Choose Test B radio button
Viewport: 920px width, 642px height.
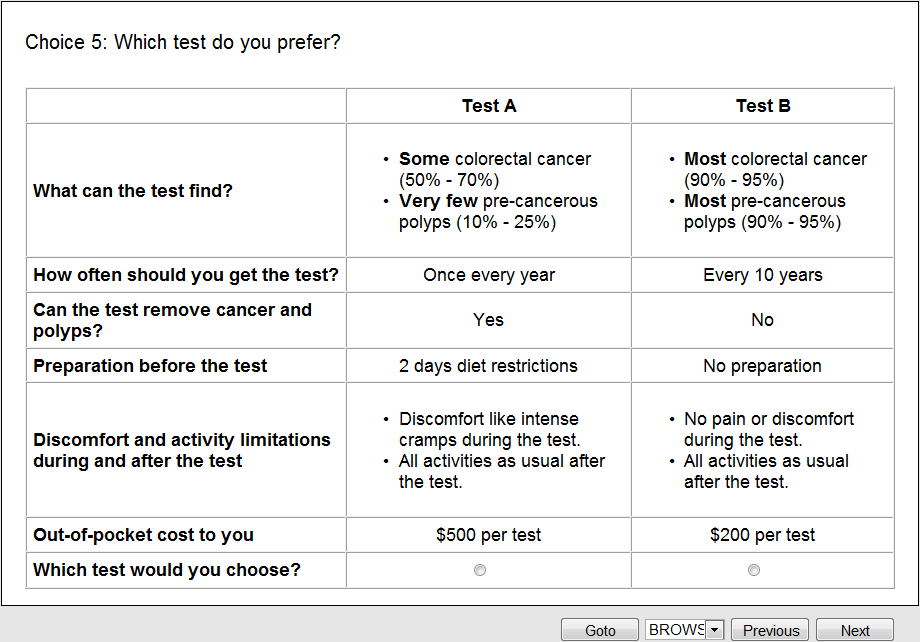tap(754, 570)
